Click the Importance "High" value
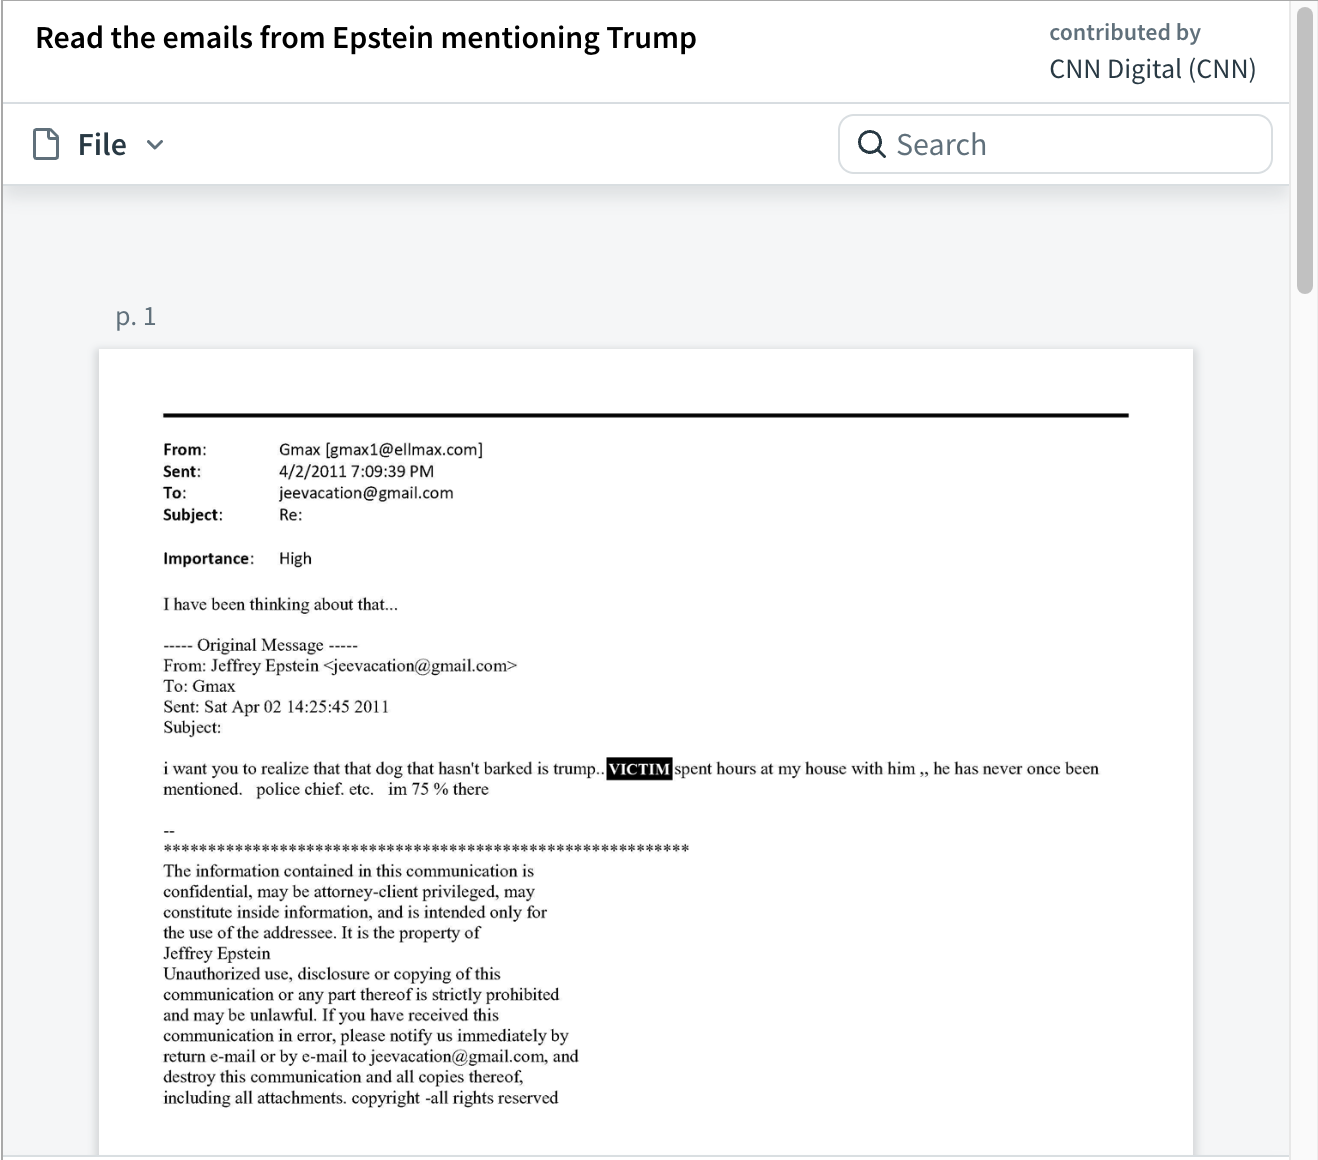Image resolution: width=1318 pixels, height=1160 pixels. coord(295,558)
